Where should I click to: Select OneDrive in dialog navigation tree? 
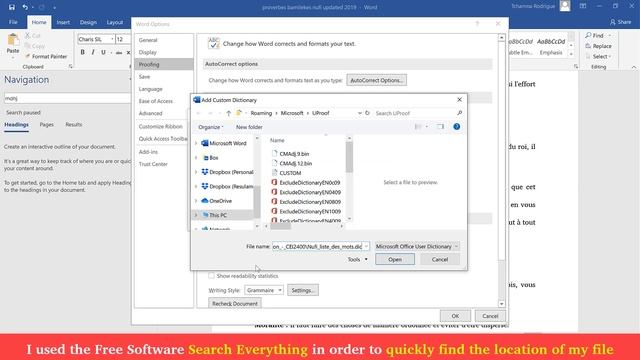pyautogui.click(x=216, y=201)
